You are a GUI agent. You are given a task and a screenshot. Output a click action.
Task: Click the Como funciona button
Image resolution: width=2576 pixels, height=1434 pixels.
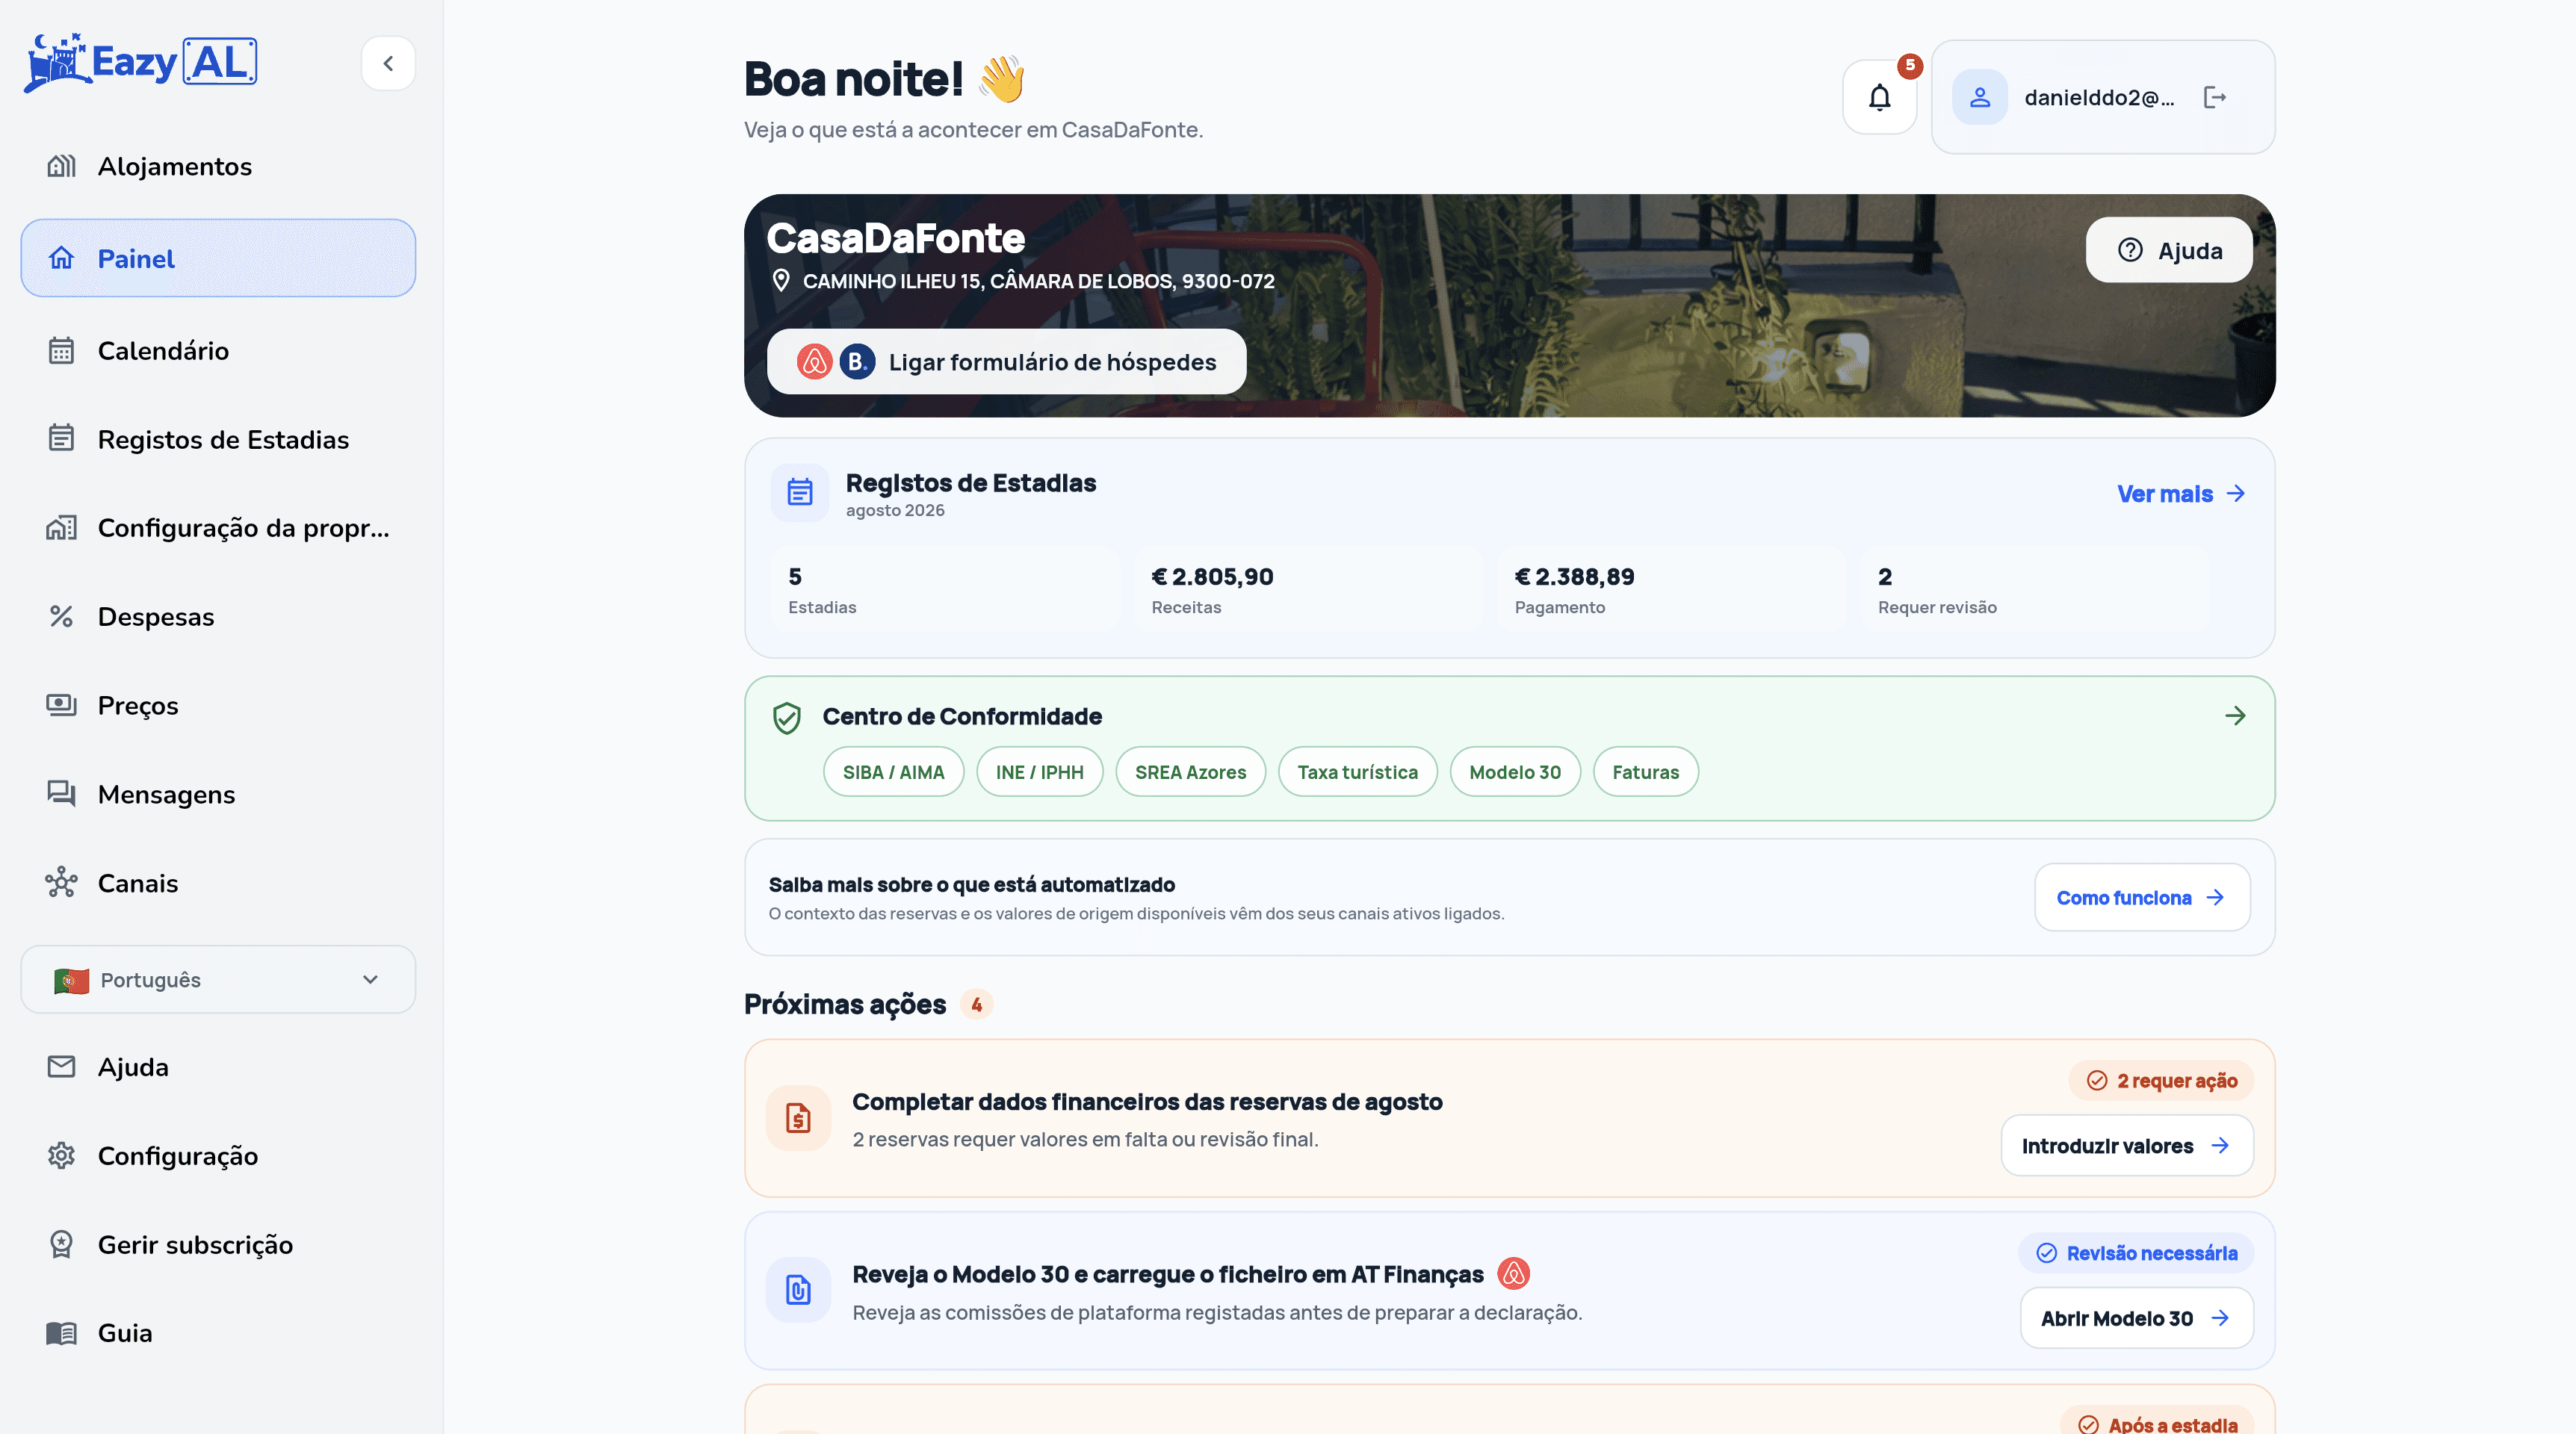pyautogui.click(x=2142, y=898)
